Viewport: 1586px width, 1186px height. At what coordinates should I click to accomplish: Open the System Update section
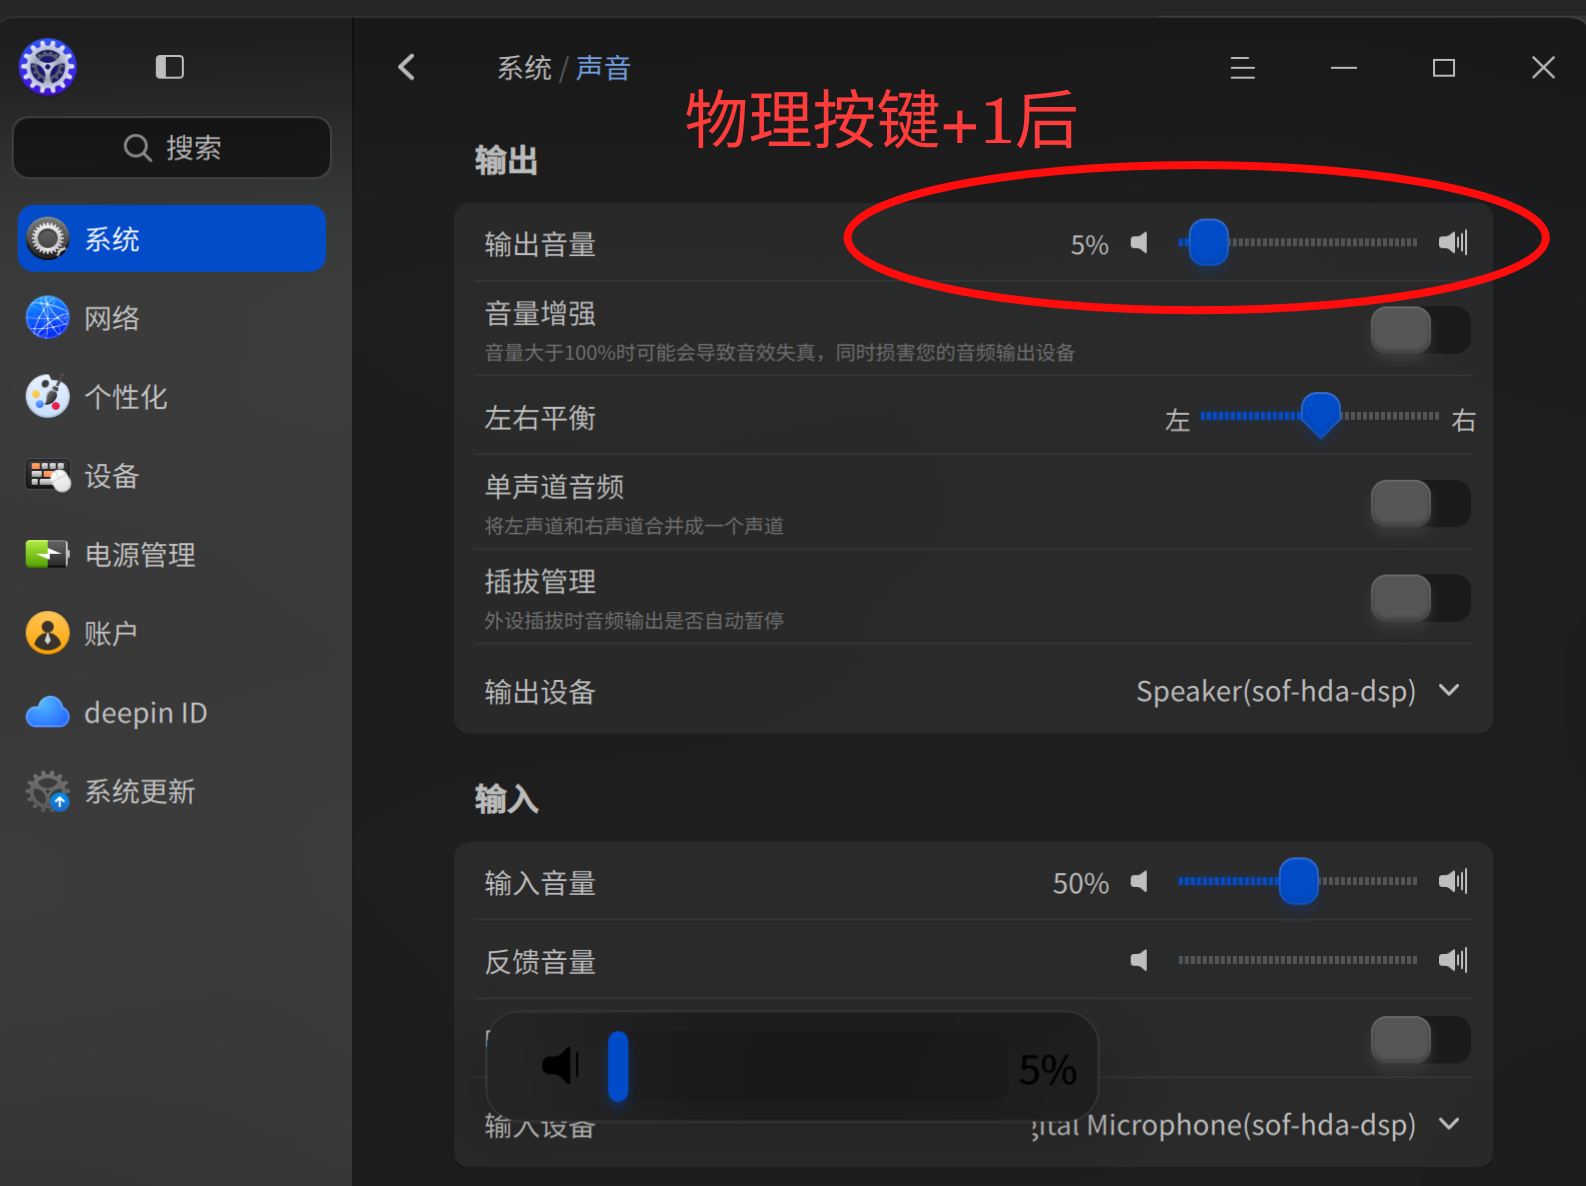(172, 792)
